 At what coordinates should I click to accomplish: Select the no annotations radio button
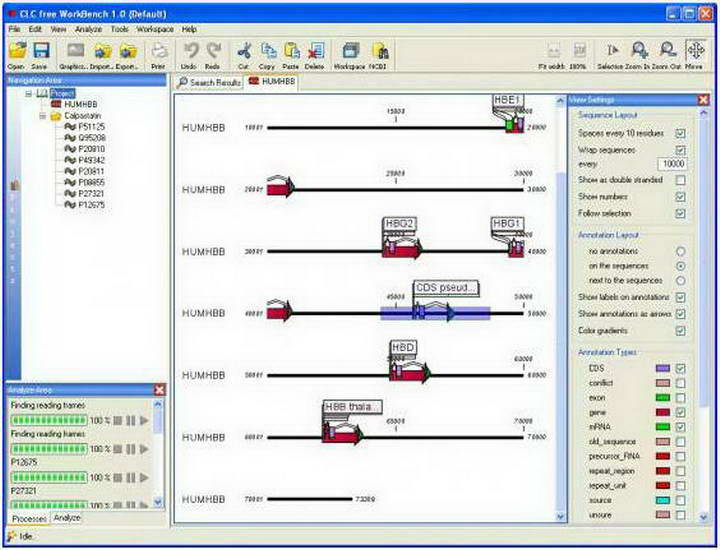pos(681,251)
